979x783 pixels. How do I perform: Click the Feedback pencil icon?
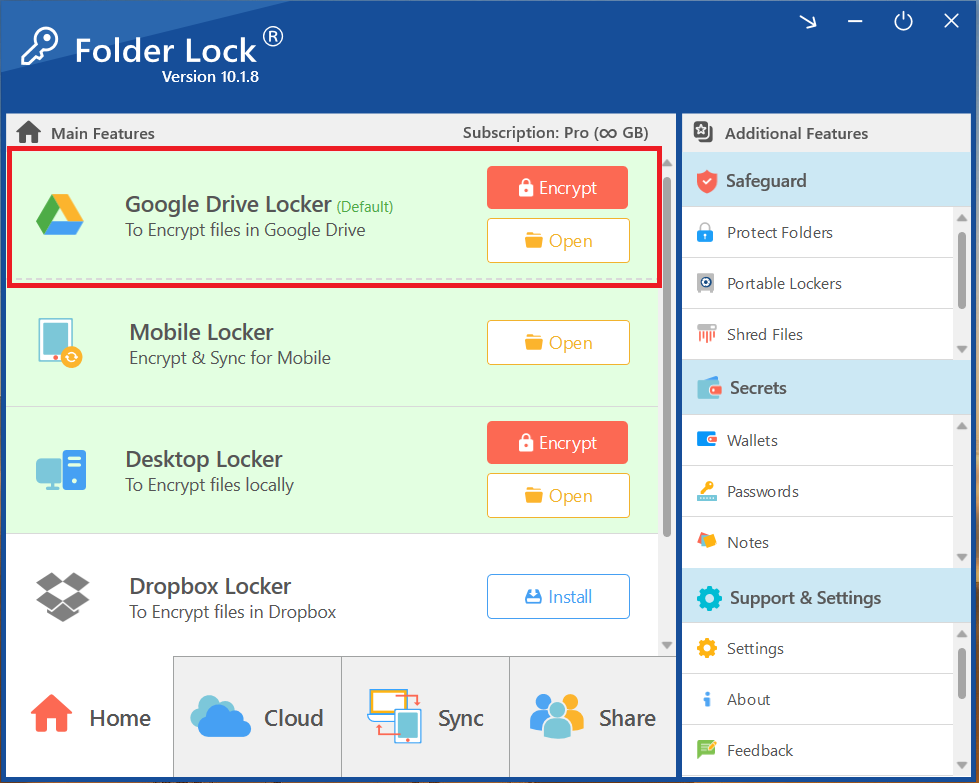click(707, 748)
